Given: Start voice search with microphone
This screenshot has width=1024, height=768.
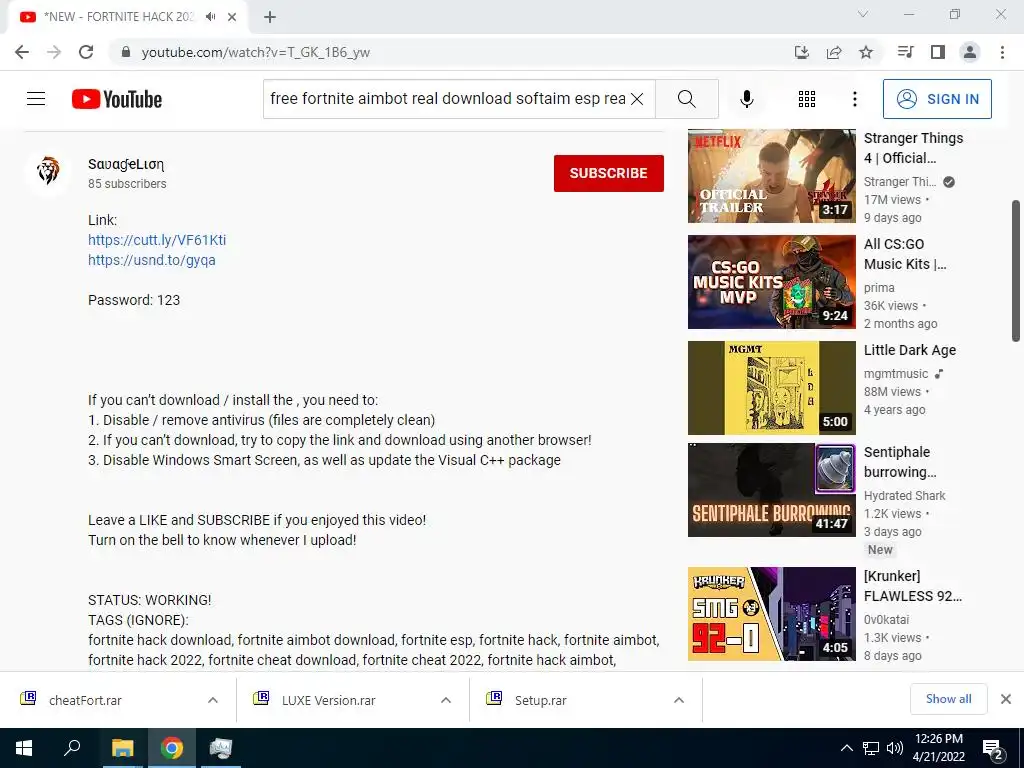Looking at the screenshot, I should click(x=746, y=99).
